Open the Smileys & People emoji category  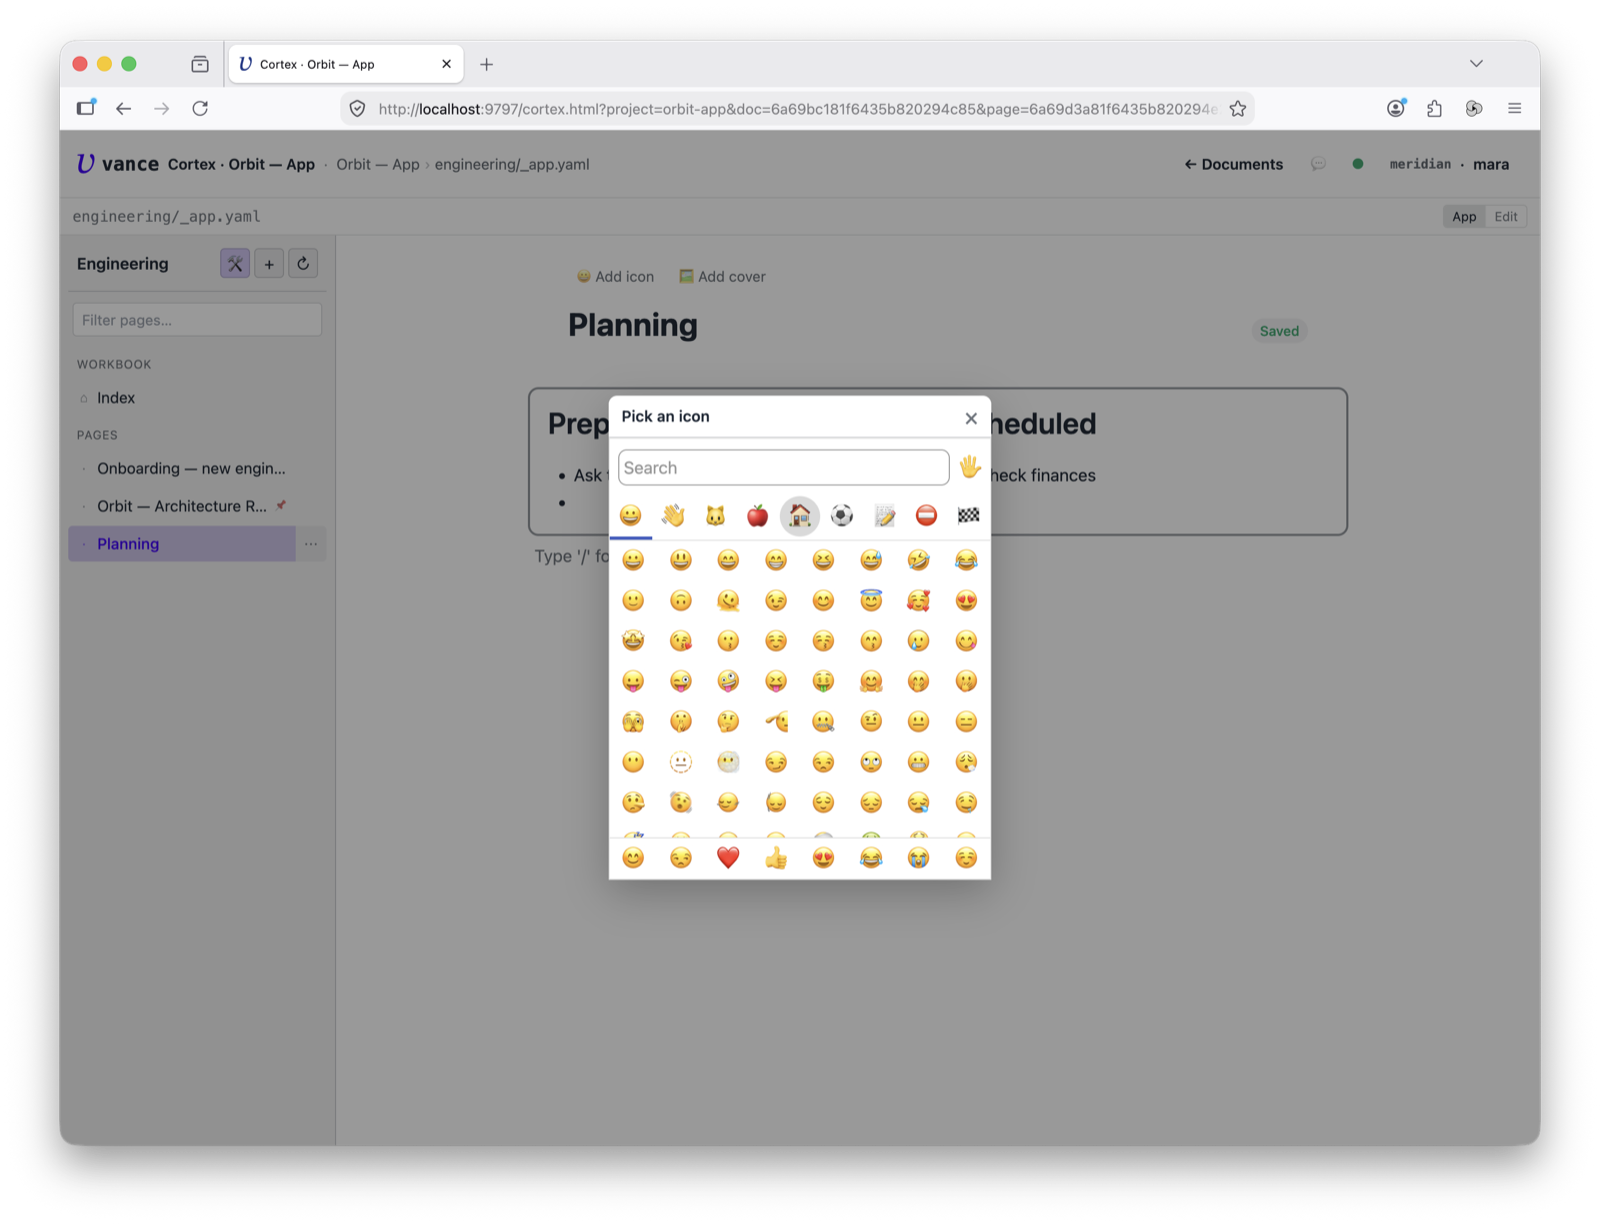tap(631, 516)
